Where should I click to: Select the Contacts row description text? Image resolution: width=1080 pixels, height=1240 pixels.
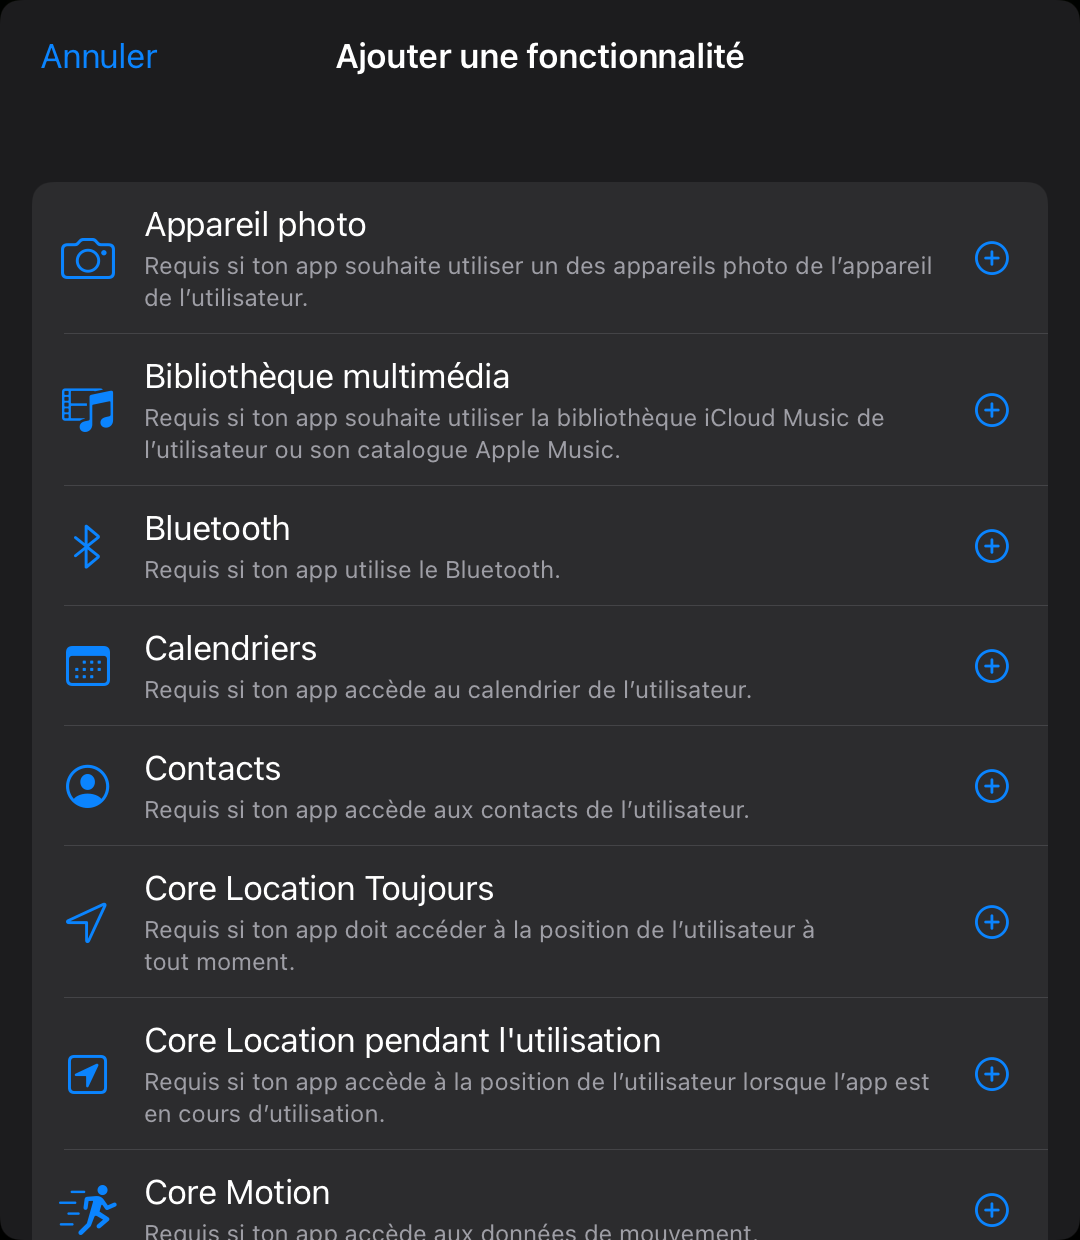point(447,810)
